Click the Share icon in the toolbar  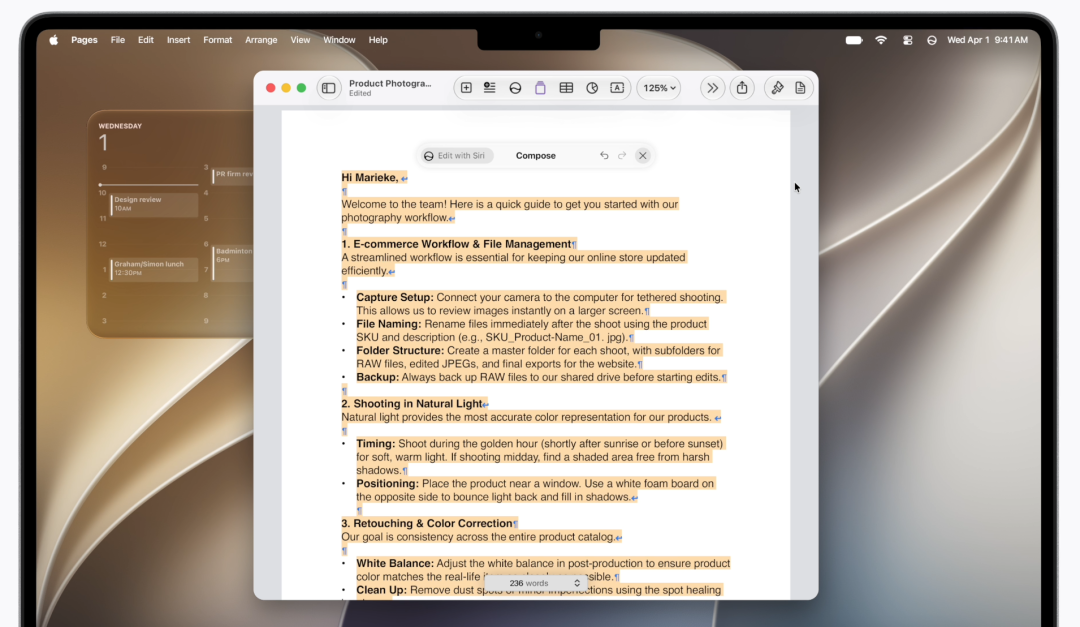coord(742,88)
